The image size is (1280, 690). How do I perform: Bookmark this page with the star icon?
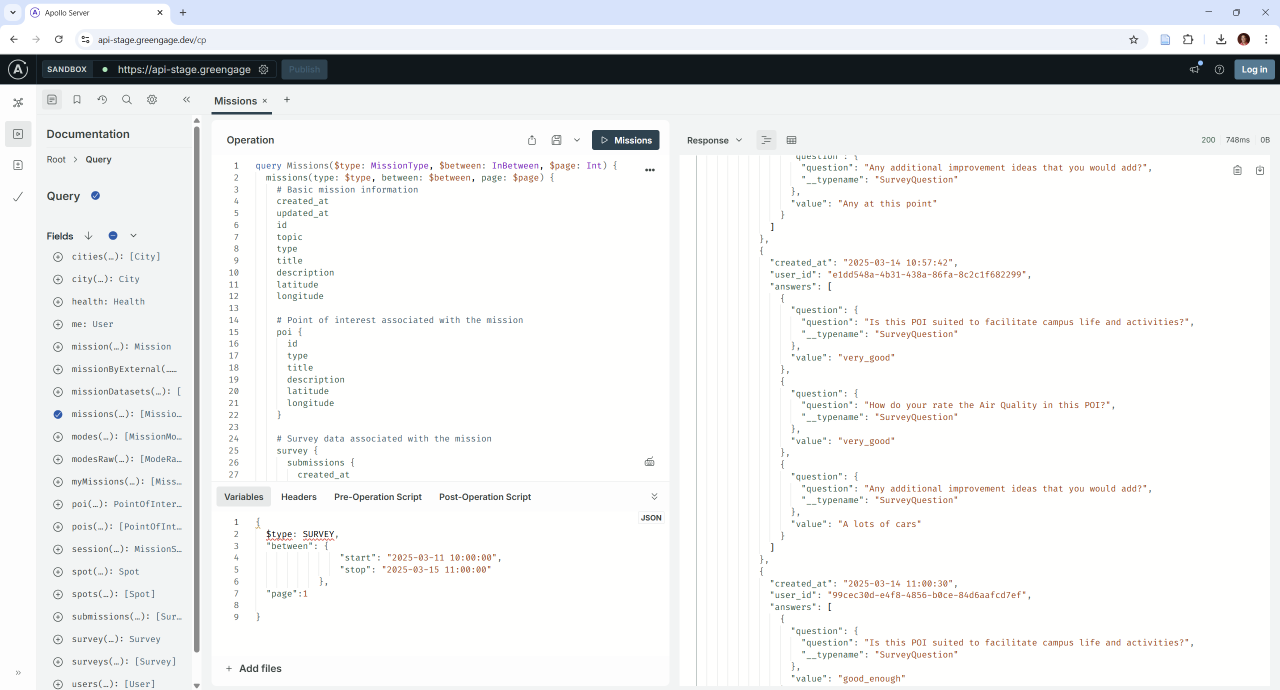point(1133,39)
